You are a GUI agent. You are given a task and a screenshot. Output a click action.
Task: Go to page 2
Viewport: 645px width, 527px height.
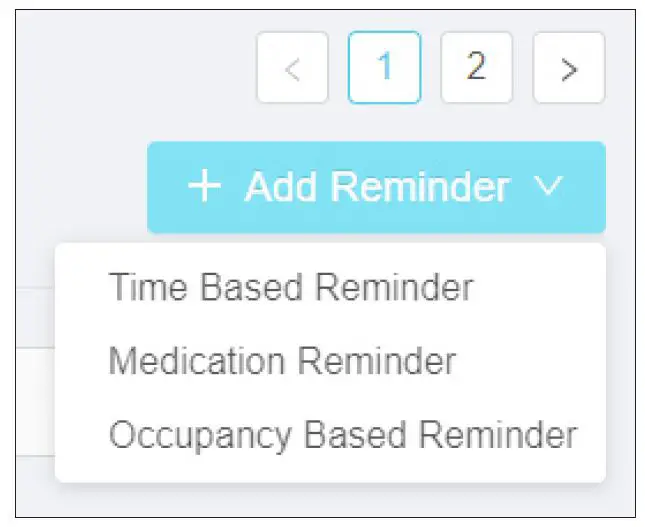click(476, 68)
